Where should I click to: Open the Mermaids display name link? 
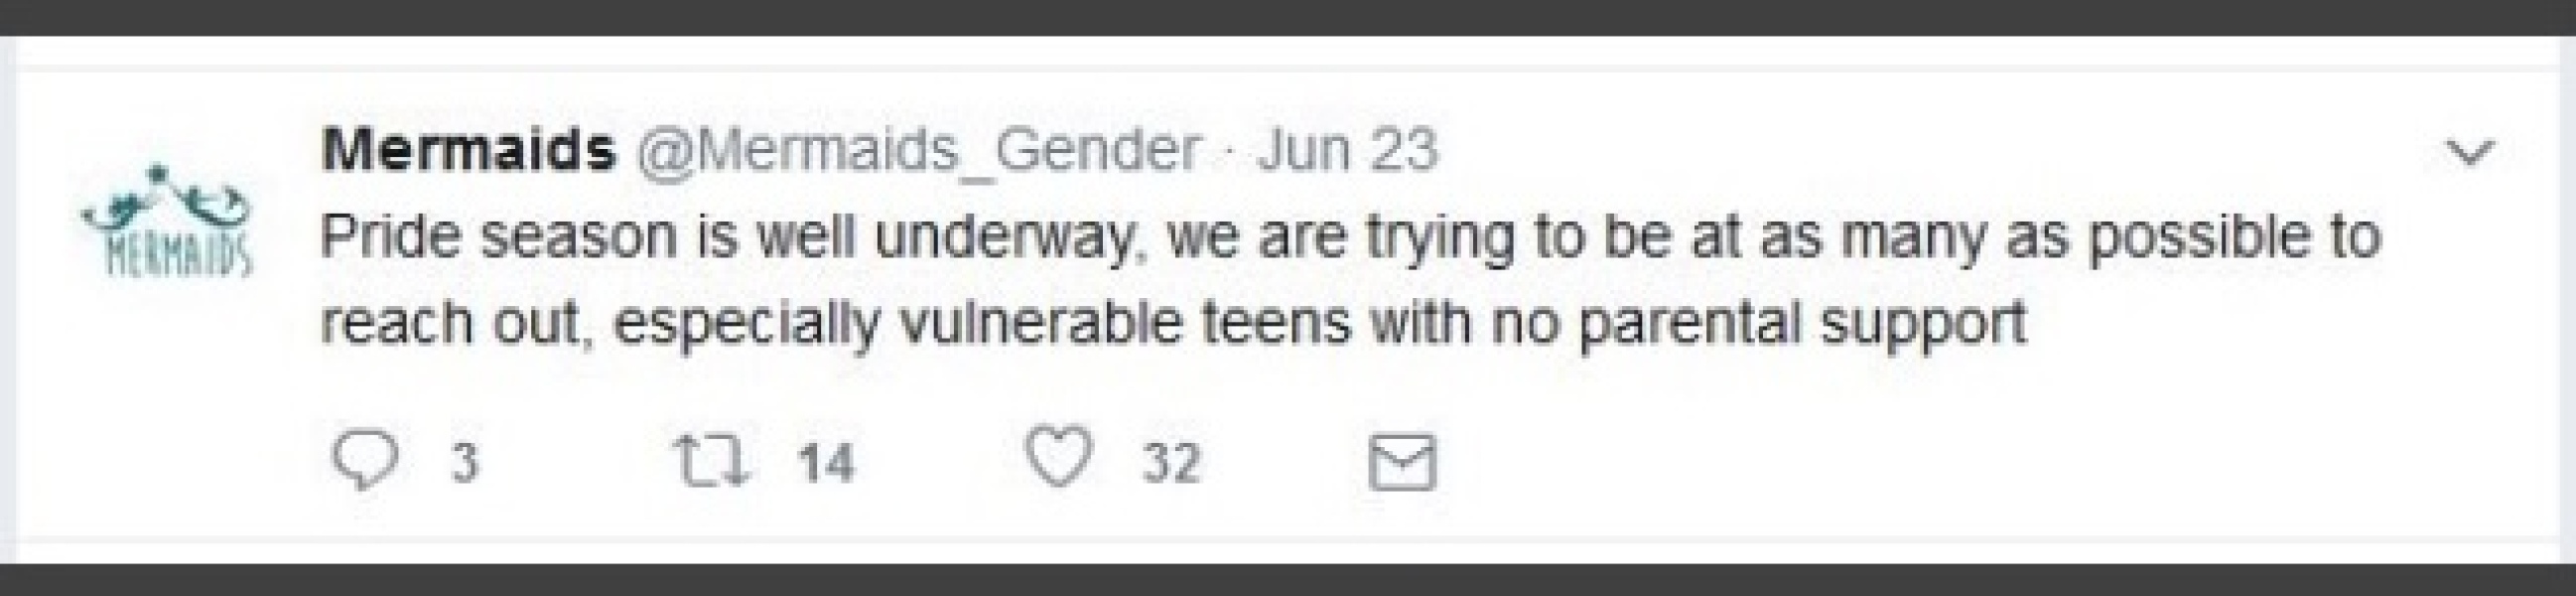point(468,151)
